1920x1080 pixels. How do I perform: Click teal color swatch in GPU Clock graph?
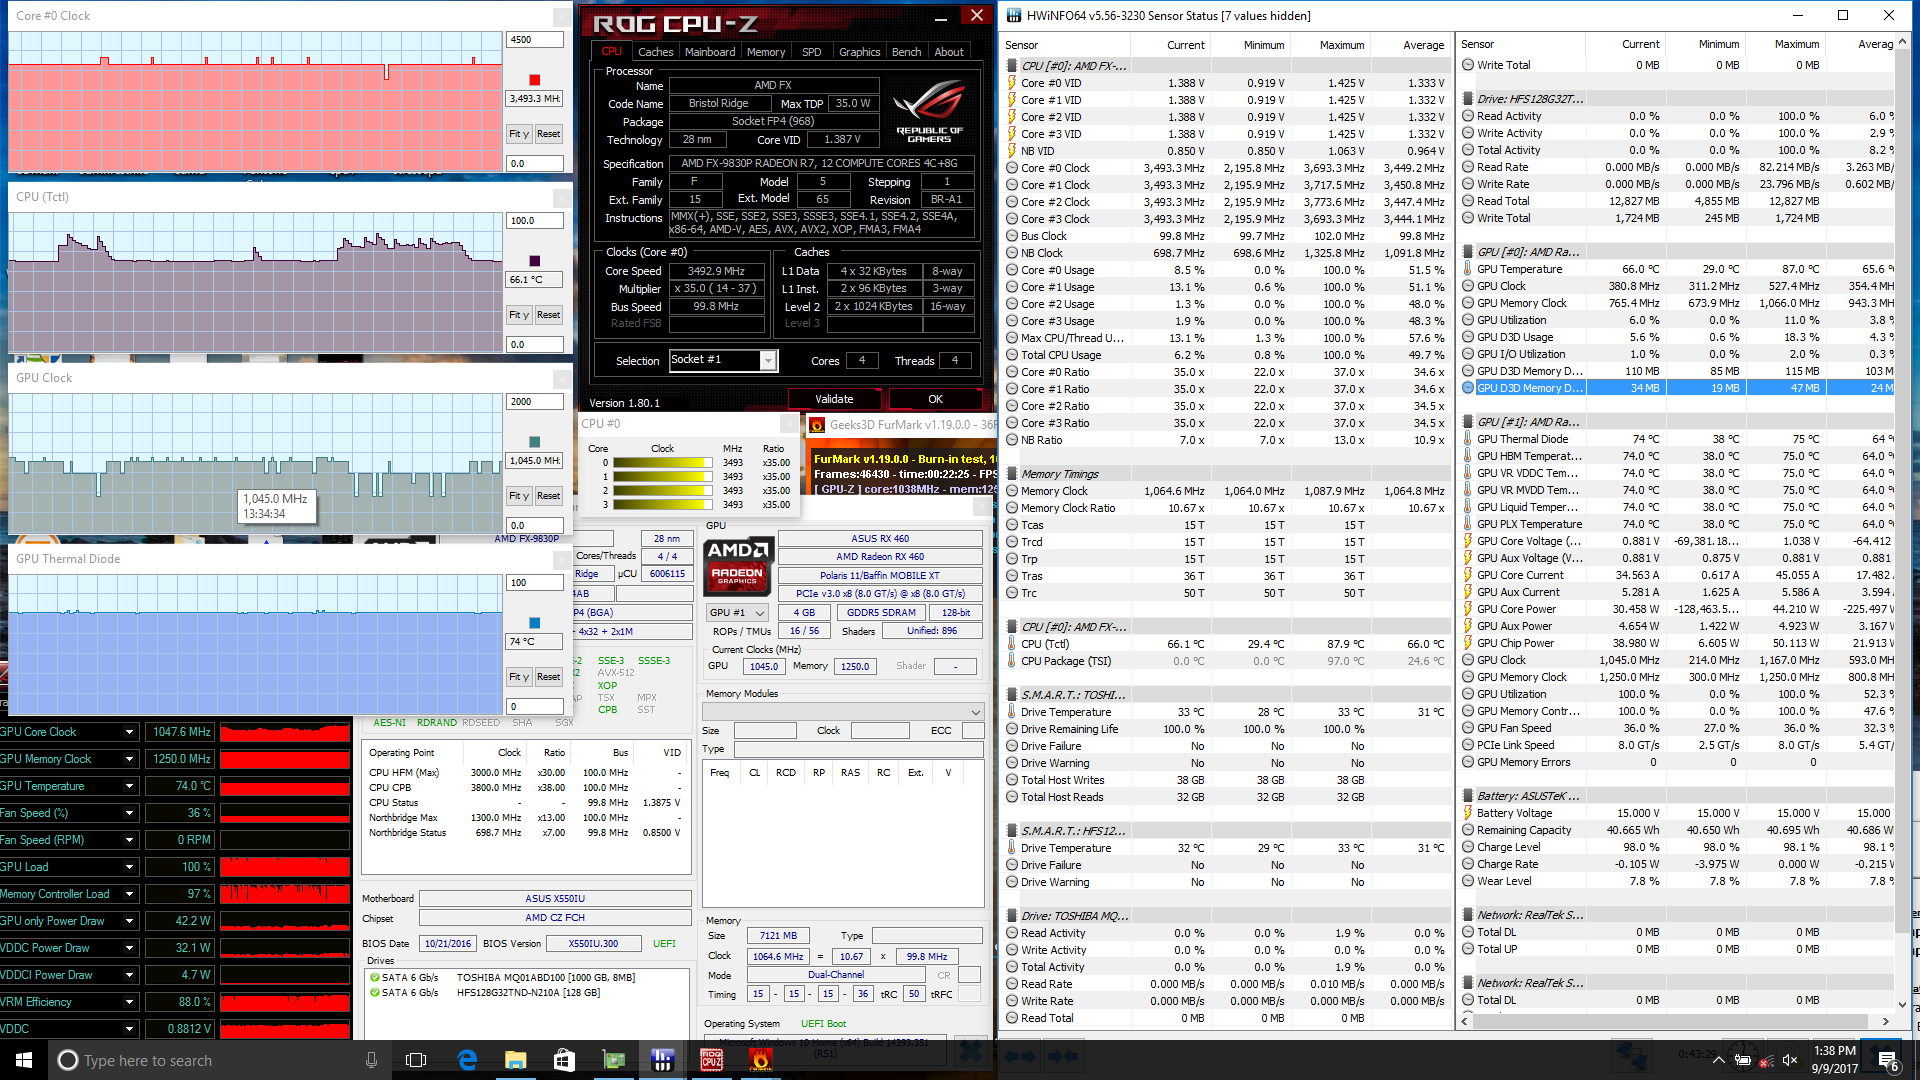535,442
